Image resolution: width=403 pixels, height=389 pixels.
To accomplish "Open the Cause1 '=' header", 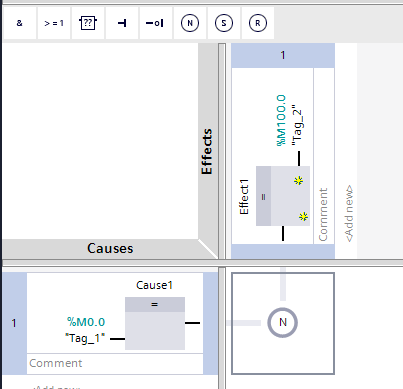I will tap(155, 304).
